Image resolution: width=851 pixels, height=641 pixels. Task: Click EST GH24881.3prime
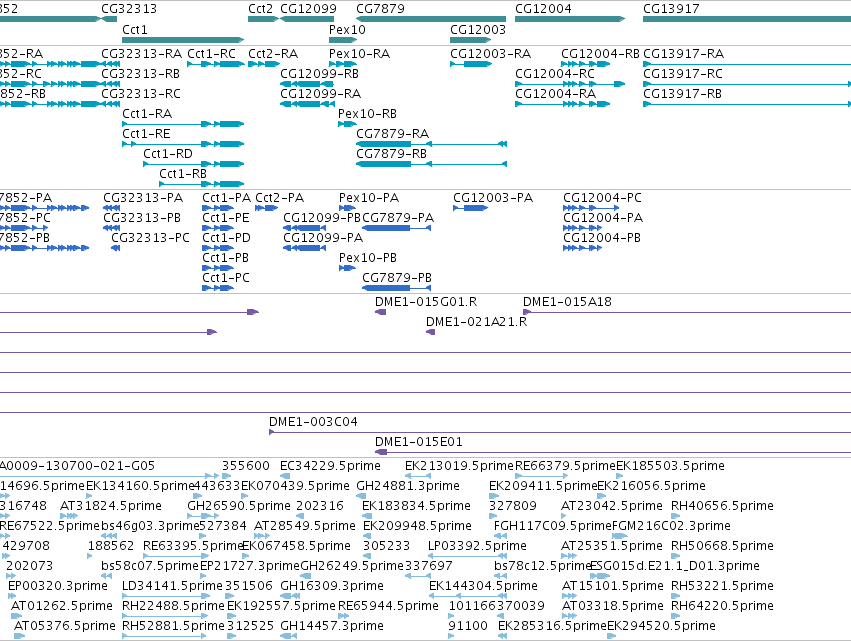pyautogui.click(x=408, y=486)
